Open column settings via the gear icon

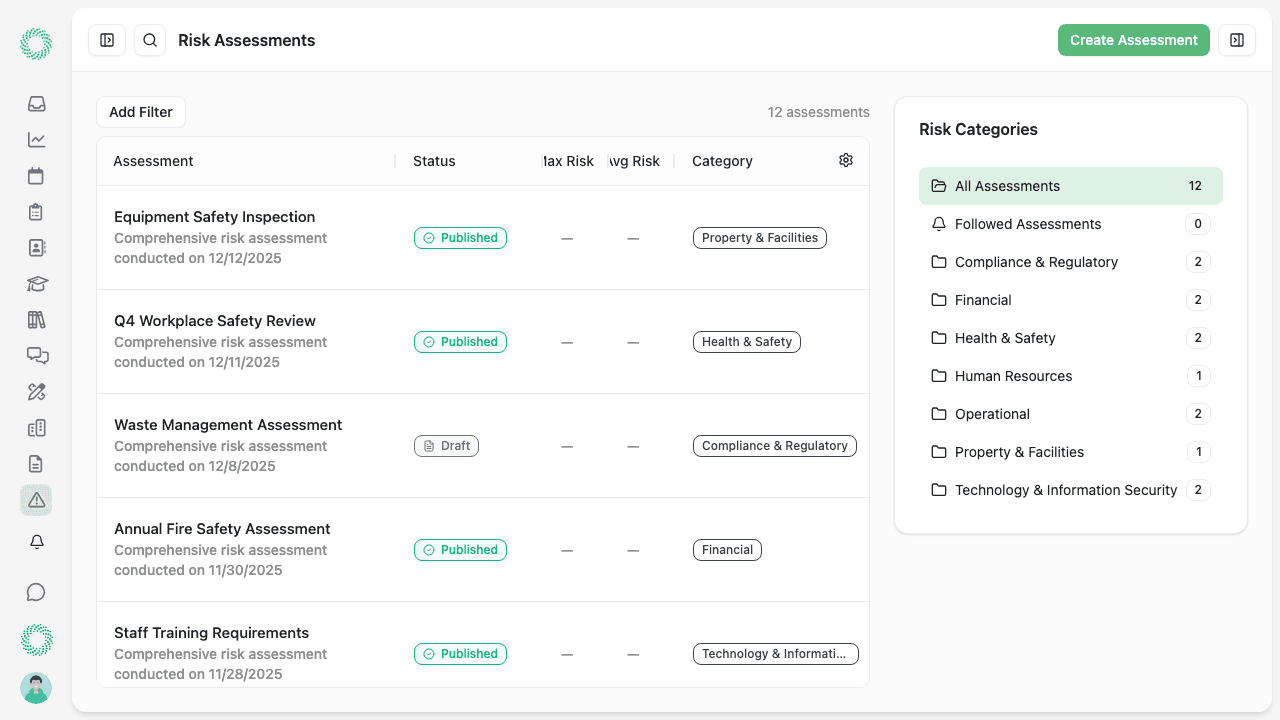coord(845,160)
